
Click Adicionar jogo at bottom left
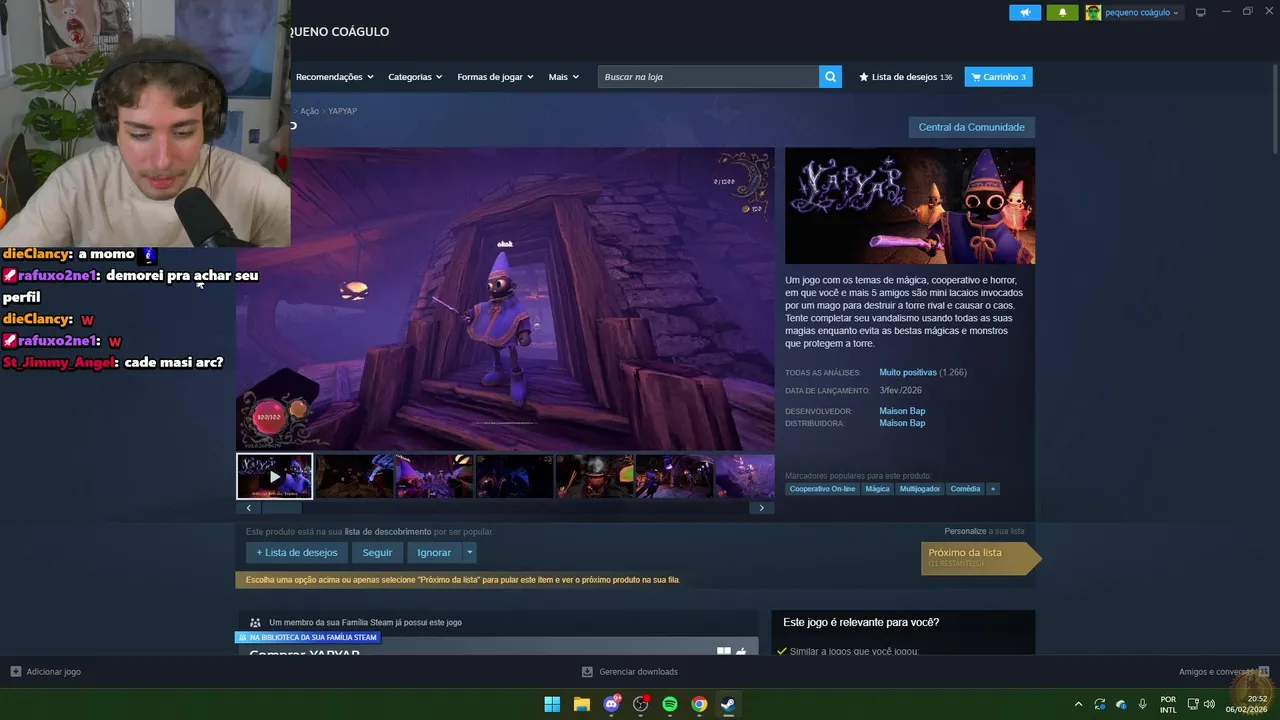click(46, 672)
